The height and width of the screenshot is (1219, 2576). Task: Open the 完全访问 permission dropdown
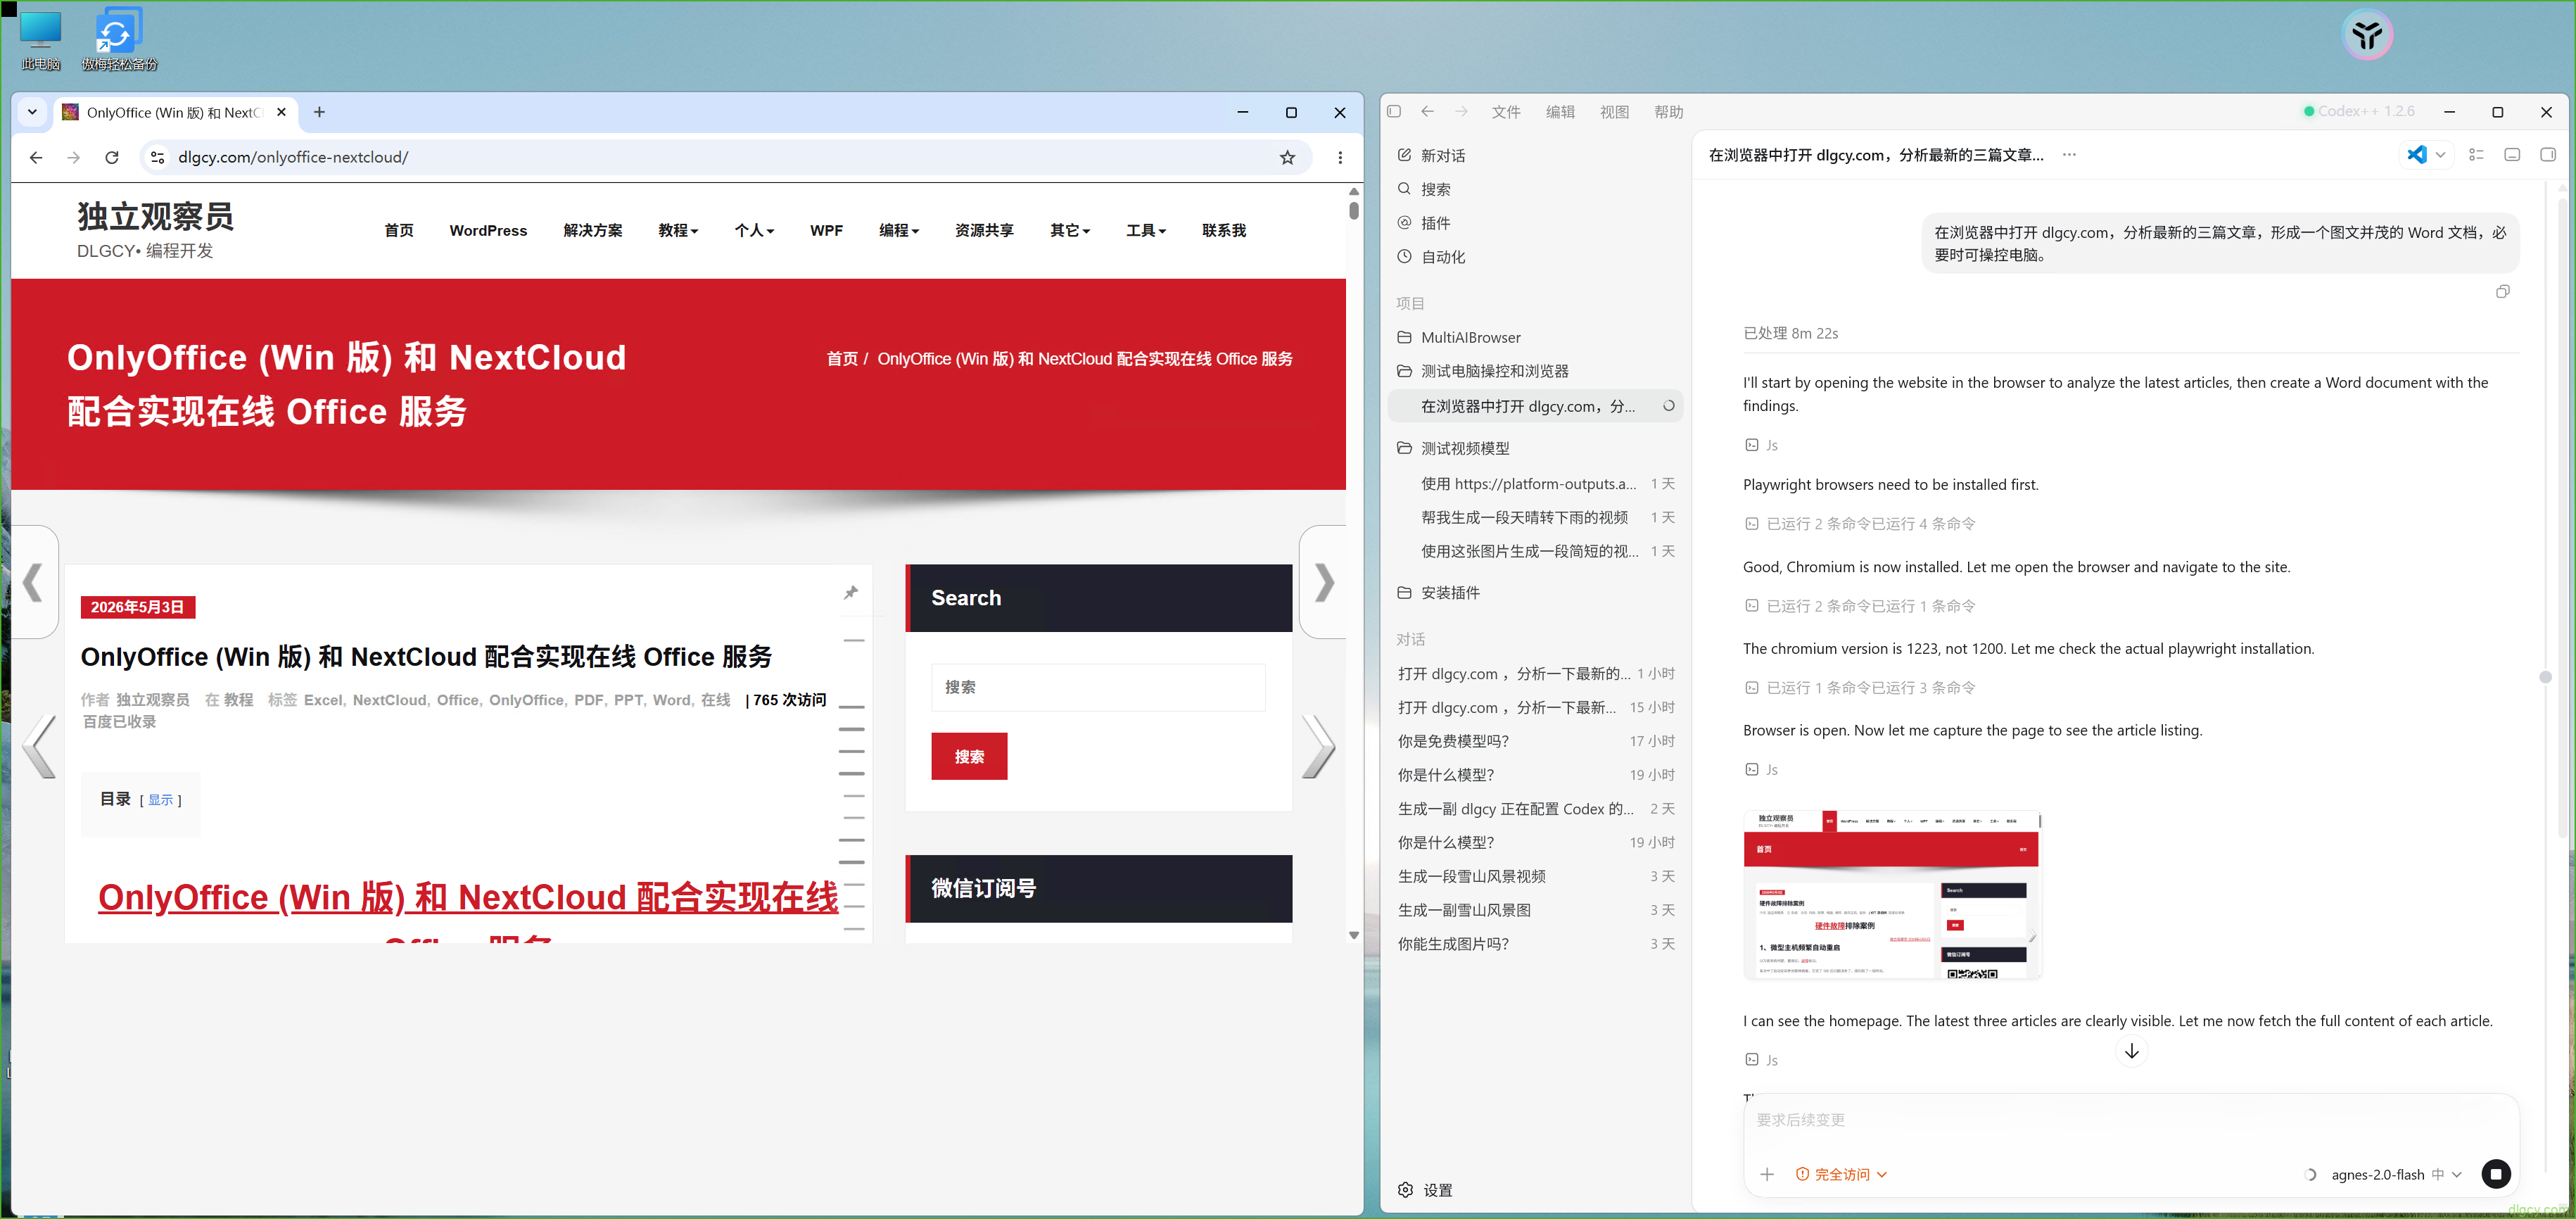[x=1841, y=1175]
